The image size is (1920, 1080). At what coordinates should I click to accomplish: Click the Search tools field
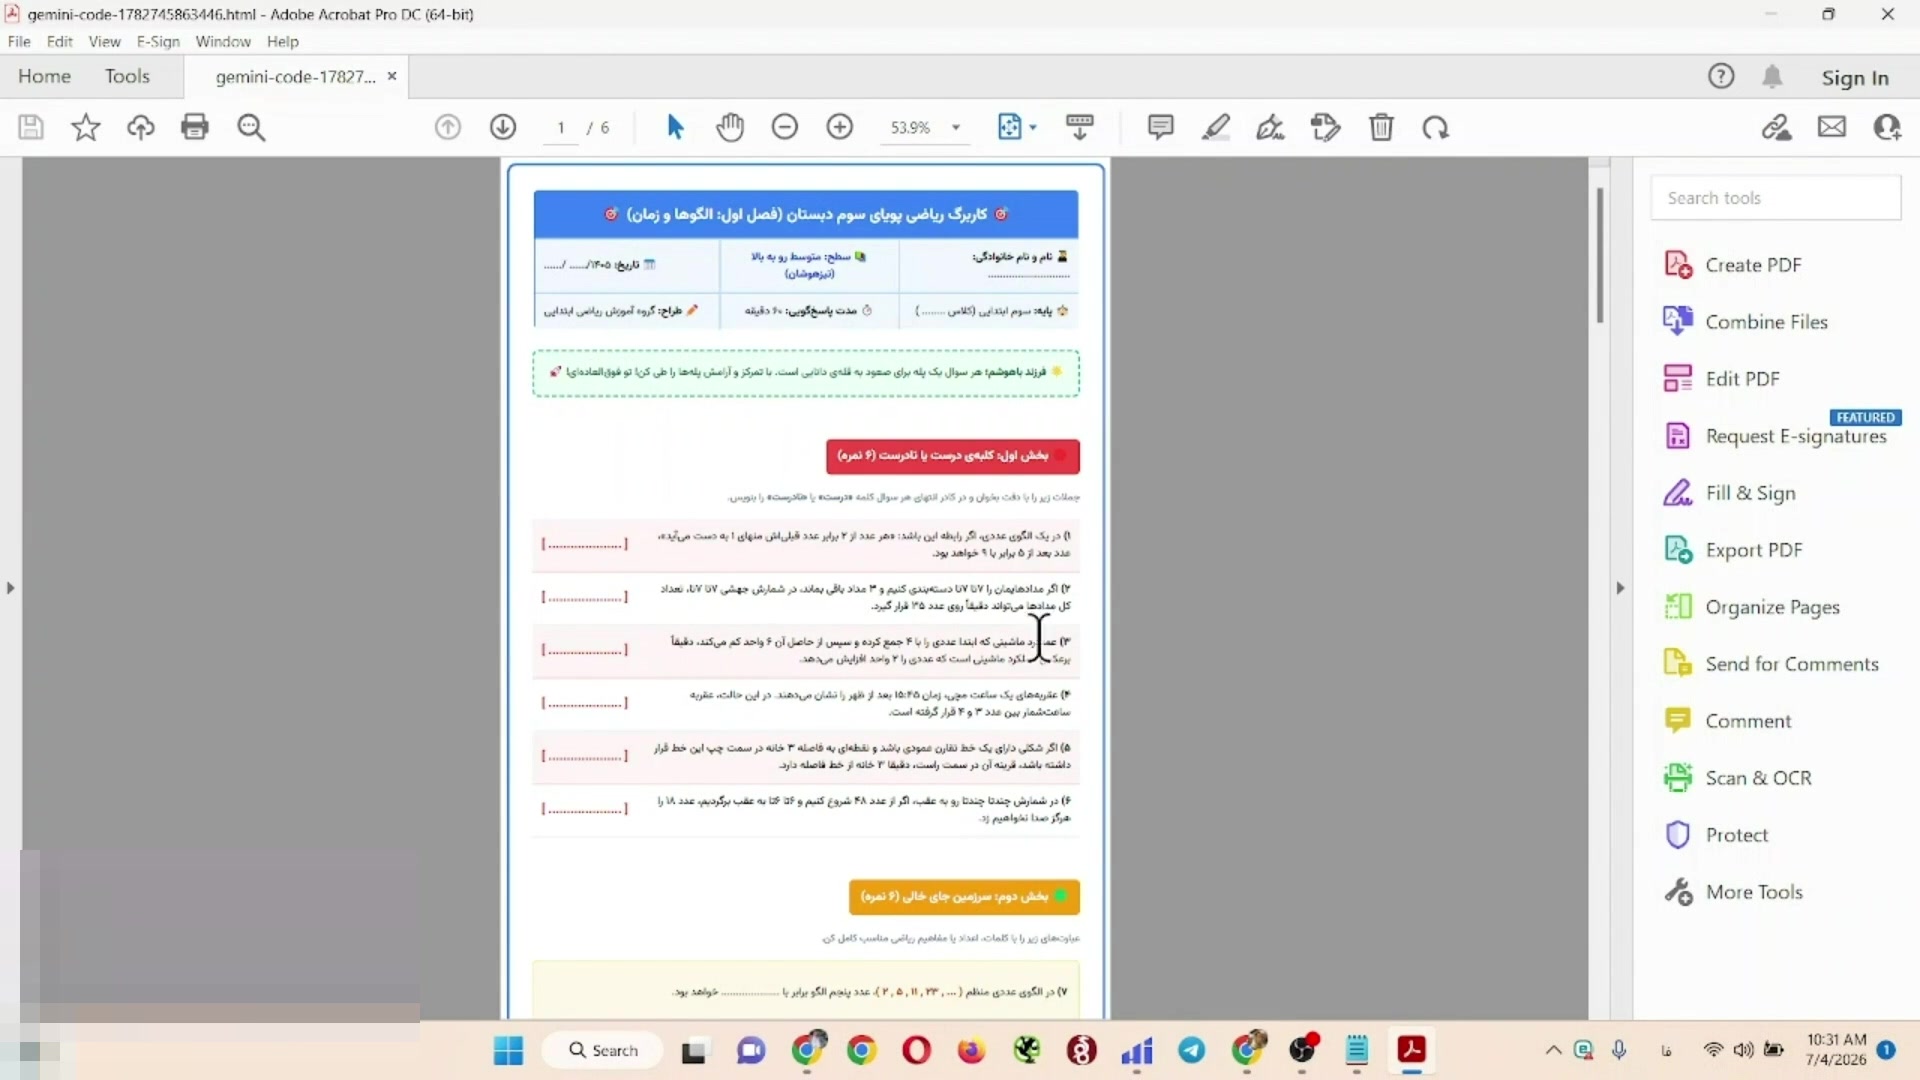(1776, 198)
